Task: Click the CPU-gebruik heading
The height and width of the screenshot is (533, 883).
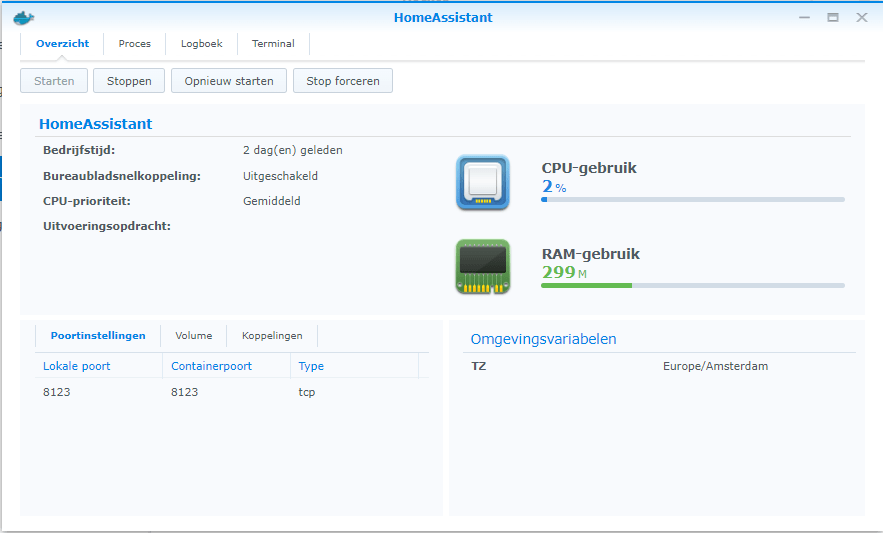Action: tap(589, 168)
